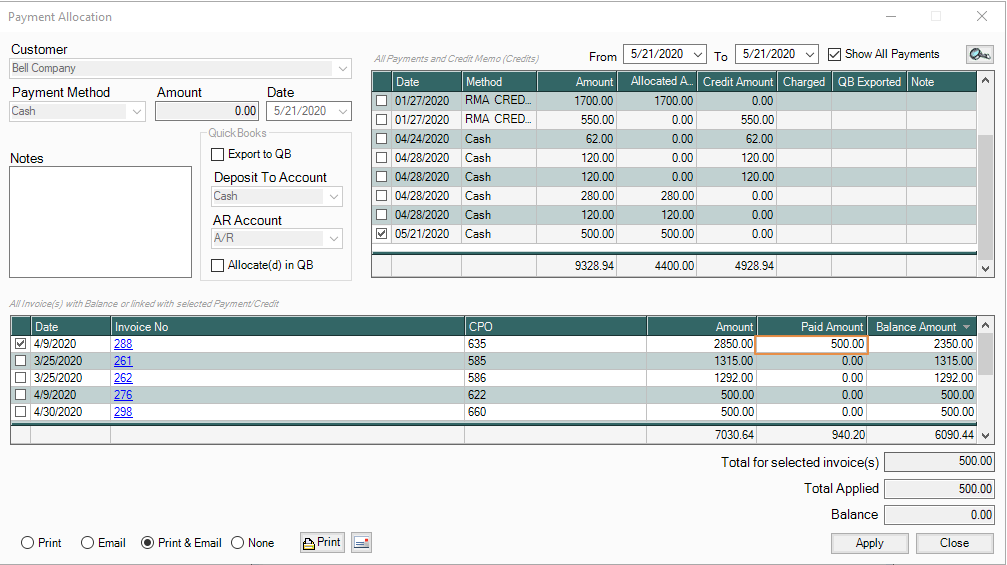Open the Customer dropdown list
This screenshot has width=1007, height=565.
click(343, 69)
